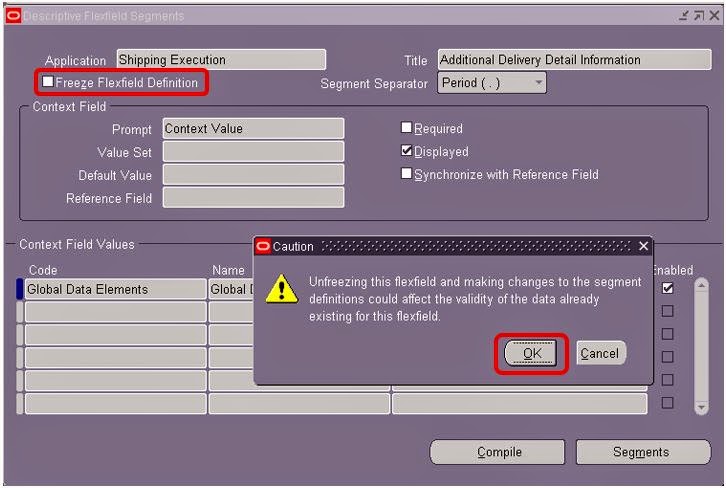Click the Value Set field
The height and width of the screenshot is (488, 726).
point(253,152)
